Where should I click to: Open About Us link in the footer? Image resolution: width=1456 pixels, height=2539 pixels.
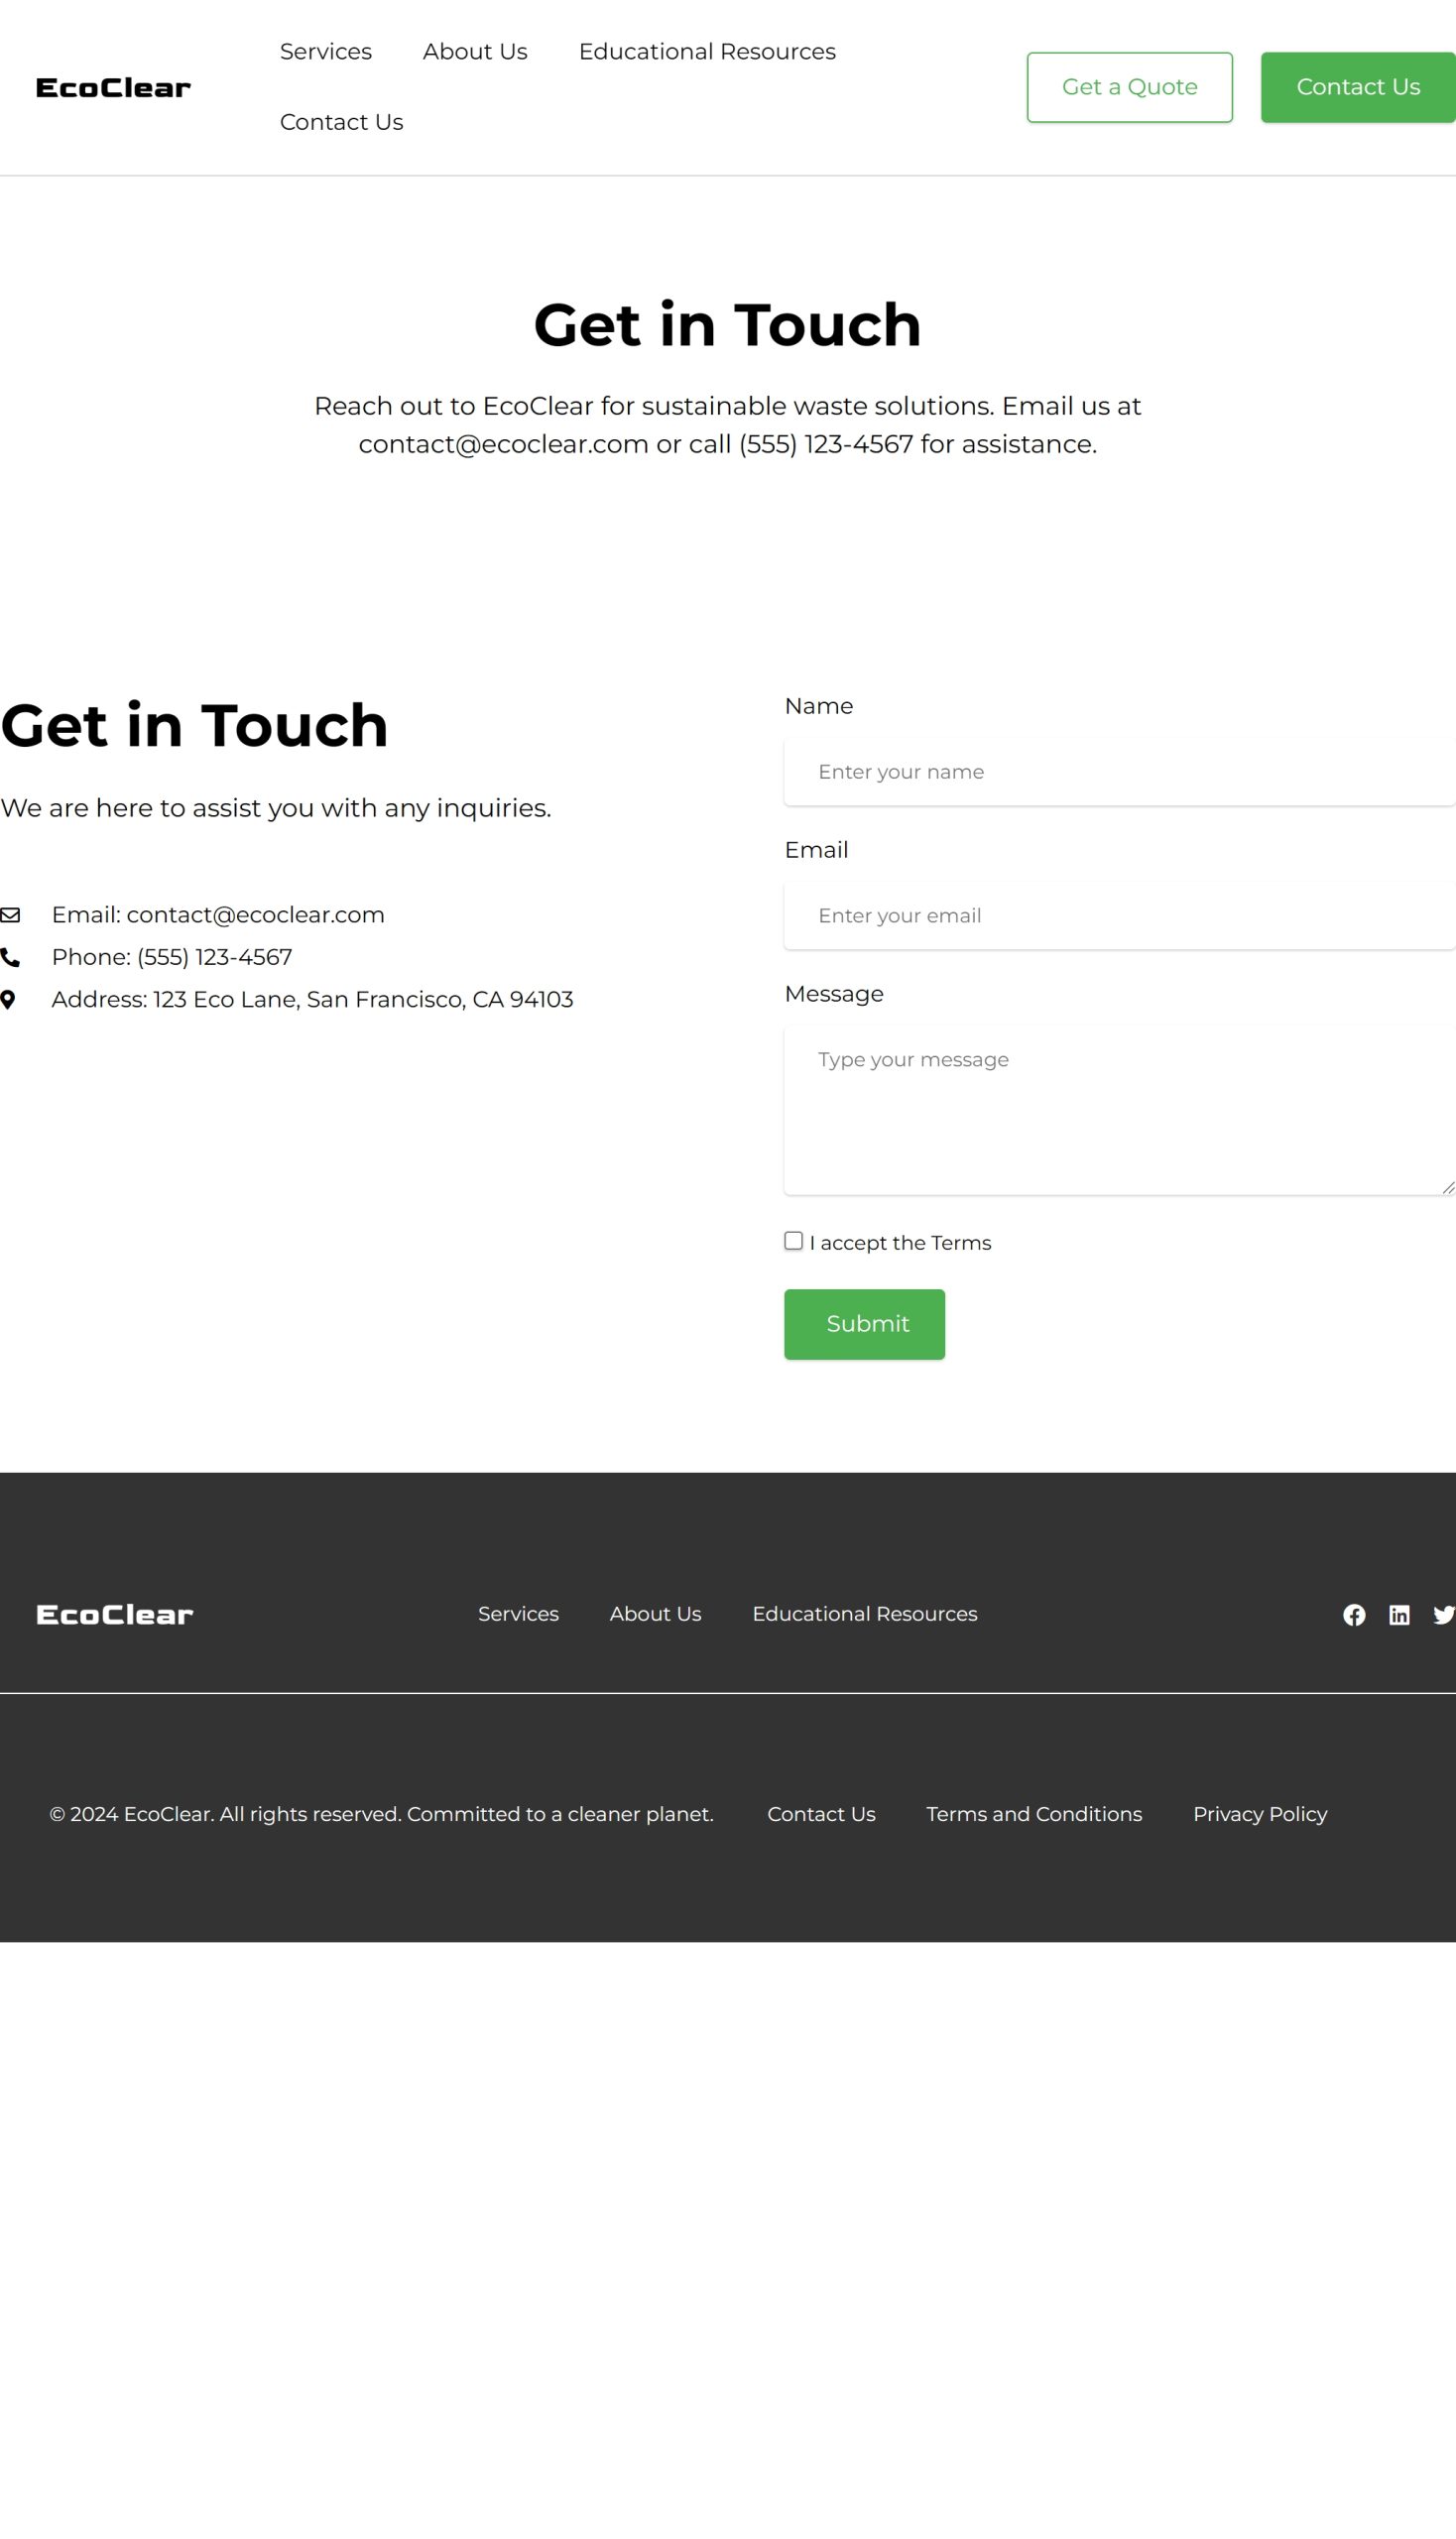(x=656, y=1614)
